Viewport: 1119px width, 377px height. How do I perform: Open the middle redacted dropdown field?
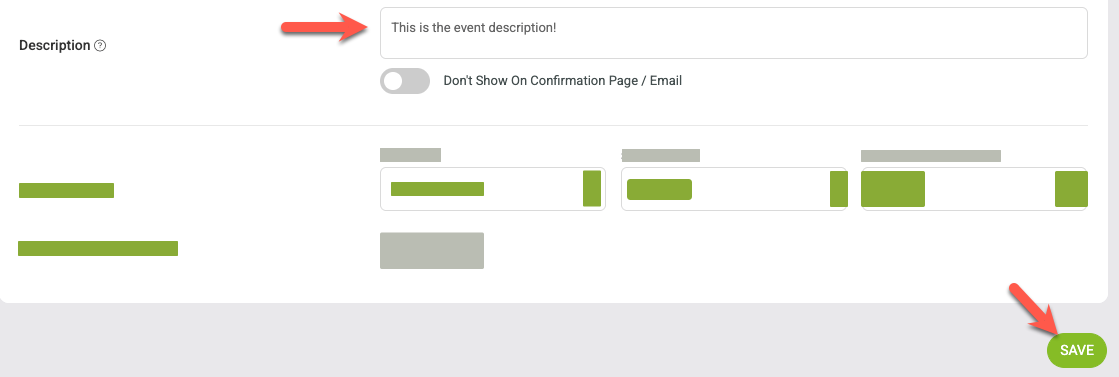coord(734,188)
